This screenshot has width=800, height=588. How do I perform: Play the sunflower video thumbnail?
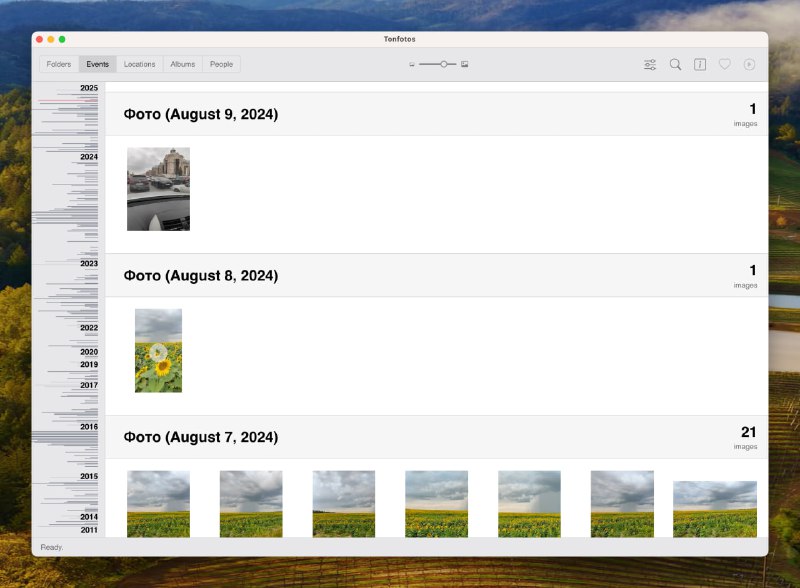pos(158,351)
